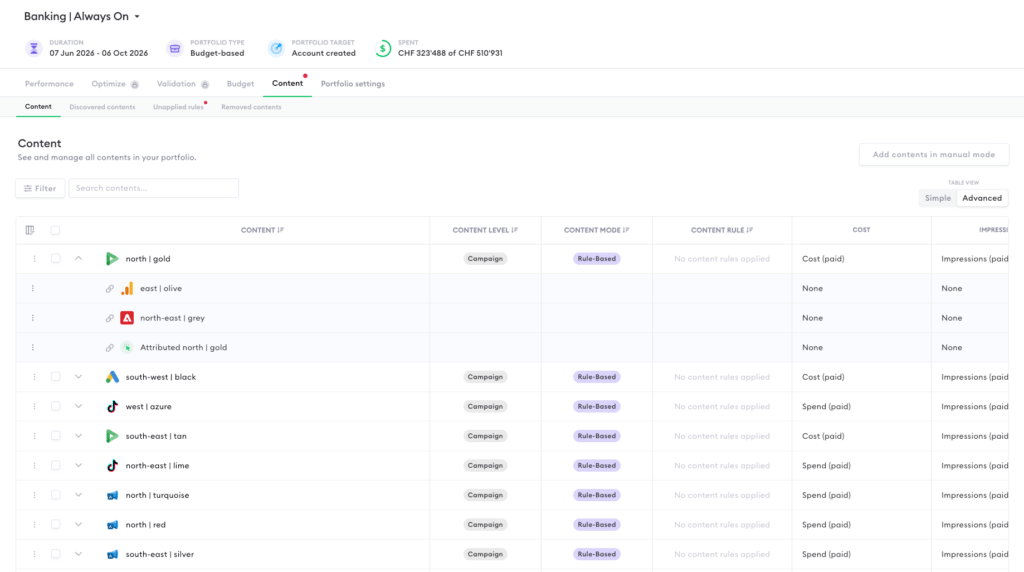Select the west | azure checkbox
Screen dimensions: 1024x572
pos(56,406)
